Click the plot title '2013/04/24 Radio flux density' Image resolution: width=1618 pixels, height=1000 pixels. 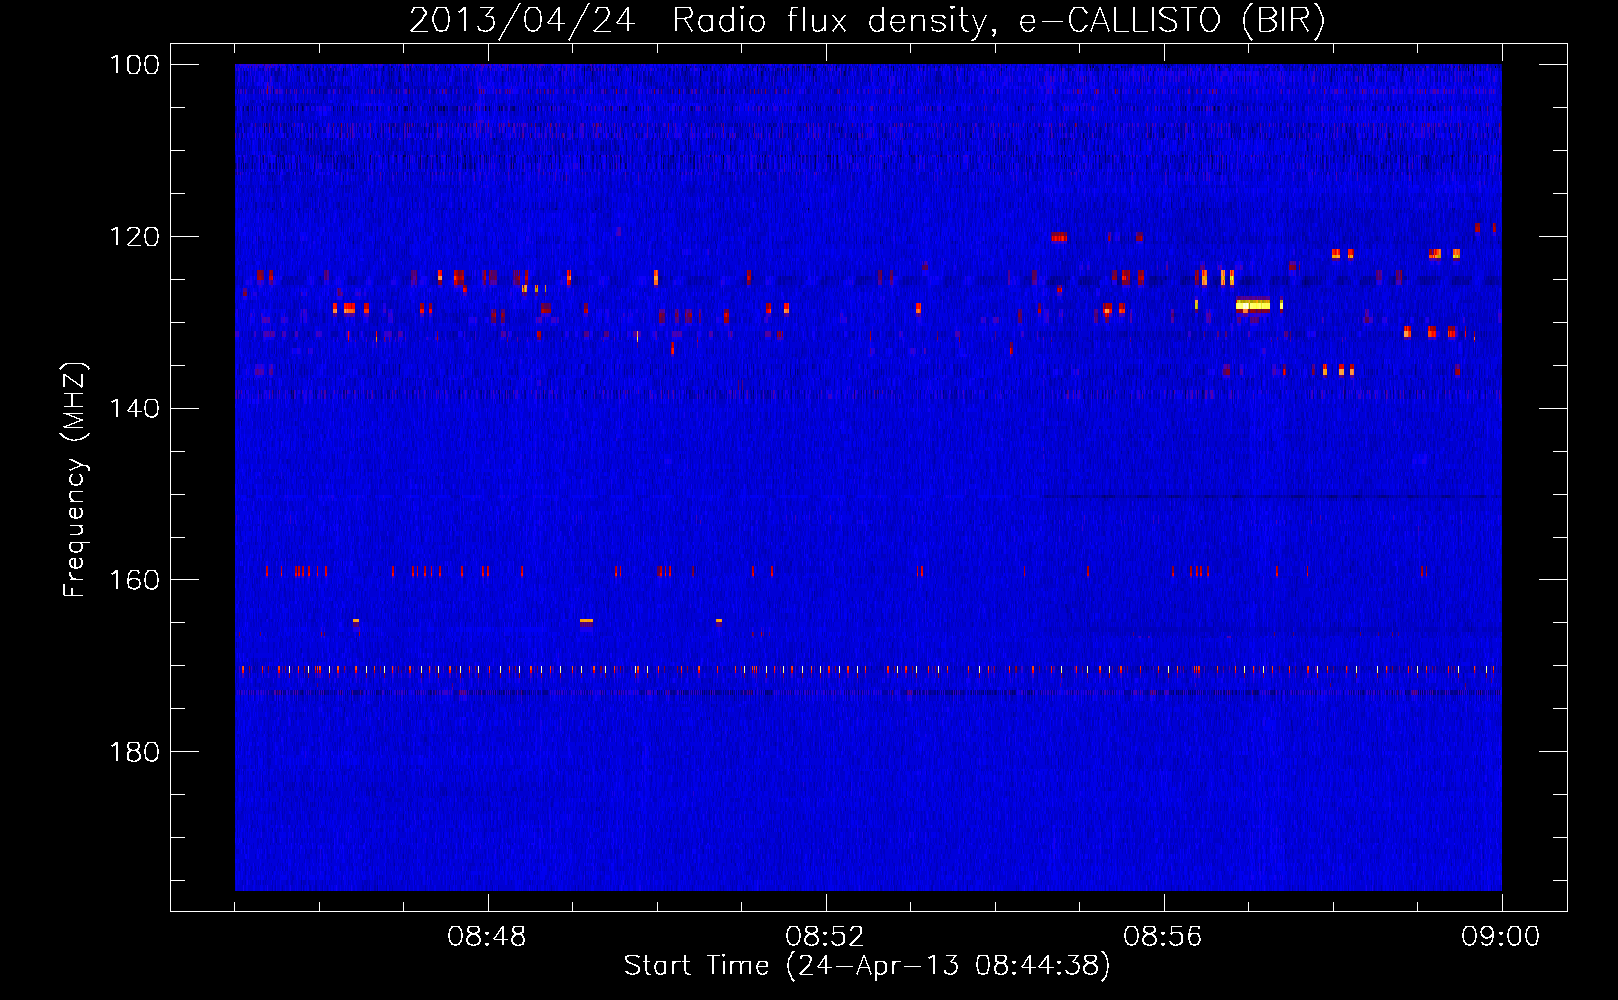coord(867,21)
